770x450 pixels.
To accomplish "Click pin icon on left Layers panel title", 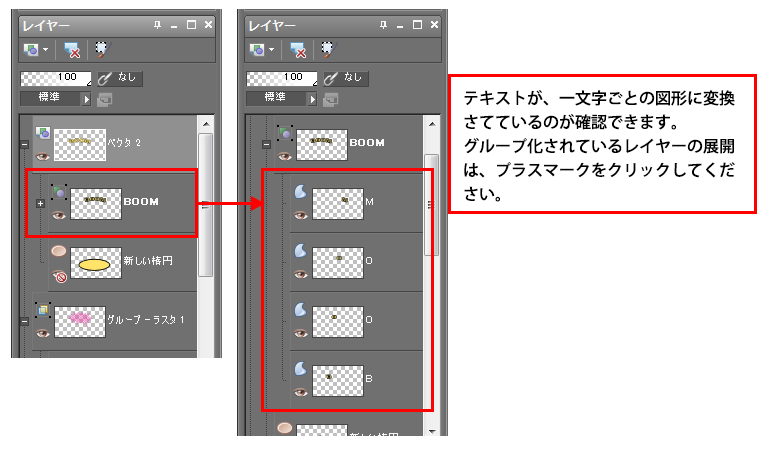I will 157,25.
